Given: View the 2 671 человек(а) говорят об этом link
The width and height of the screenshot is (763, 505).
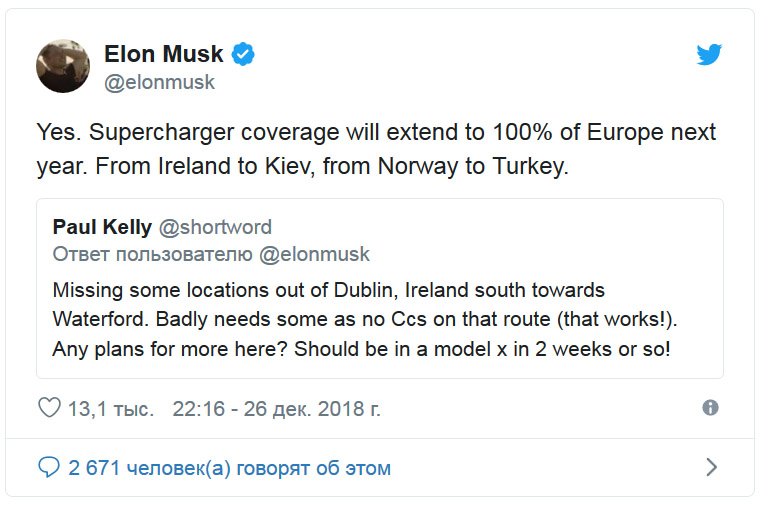Looking at the screenshot, I should pyautogui.click(x=229, y=468).
